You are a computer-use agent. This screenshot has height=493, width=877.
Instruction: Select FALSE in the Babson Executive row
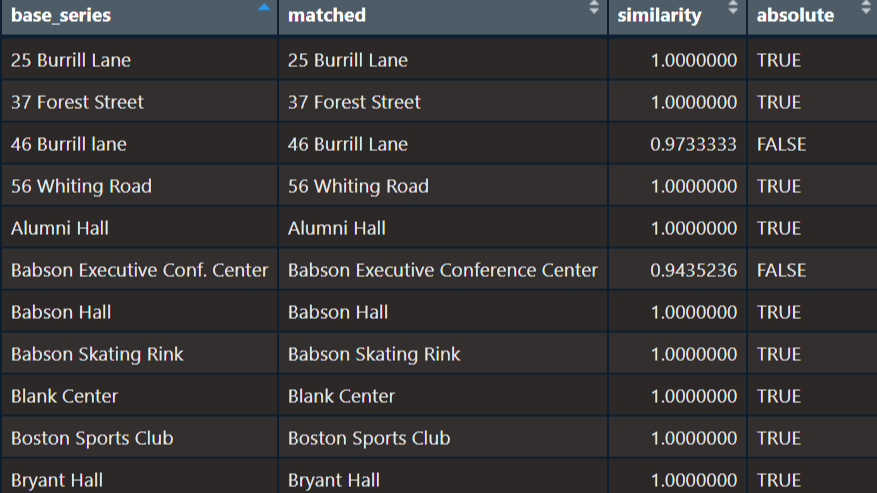pos(781,270)
